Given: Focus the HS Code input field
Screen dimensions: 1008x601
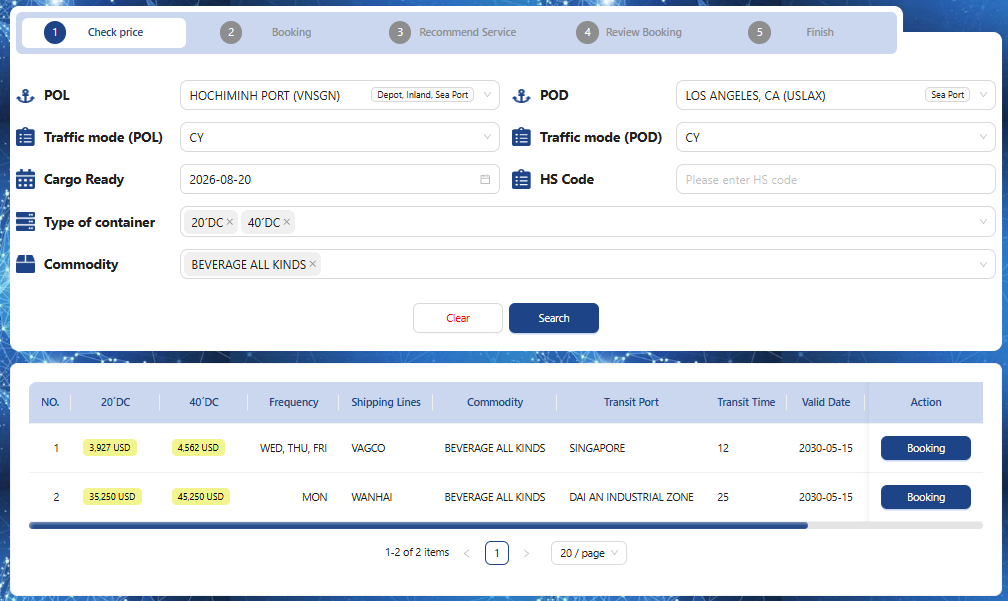Looking at the screenshot, I should coord(836,179).
